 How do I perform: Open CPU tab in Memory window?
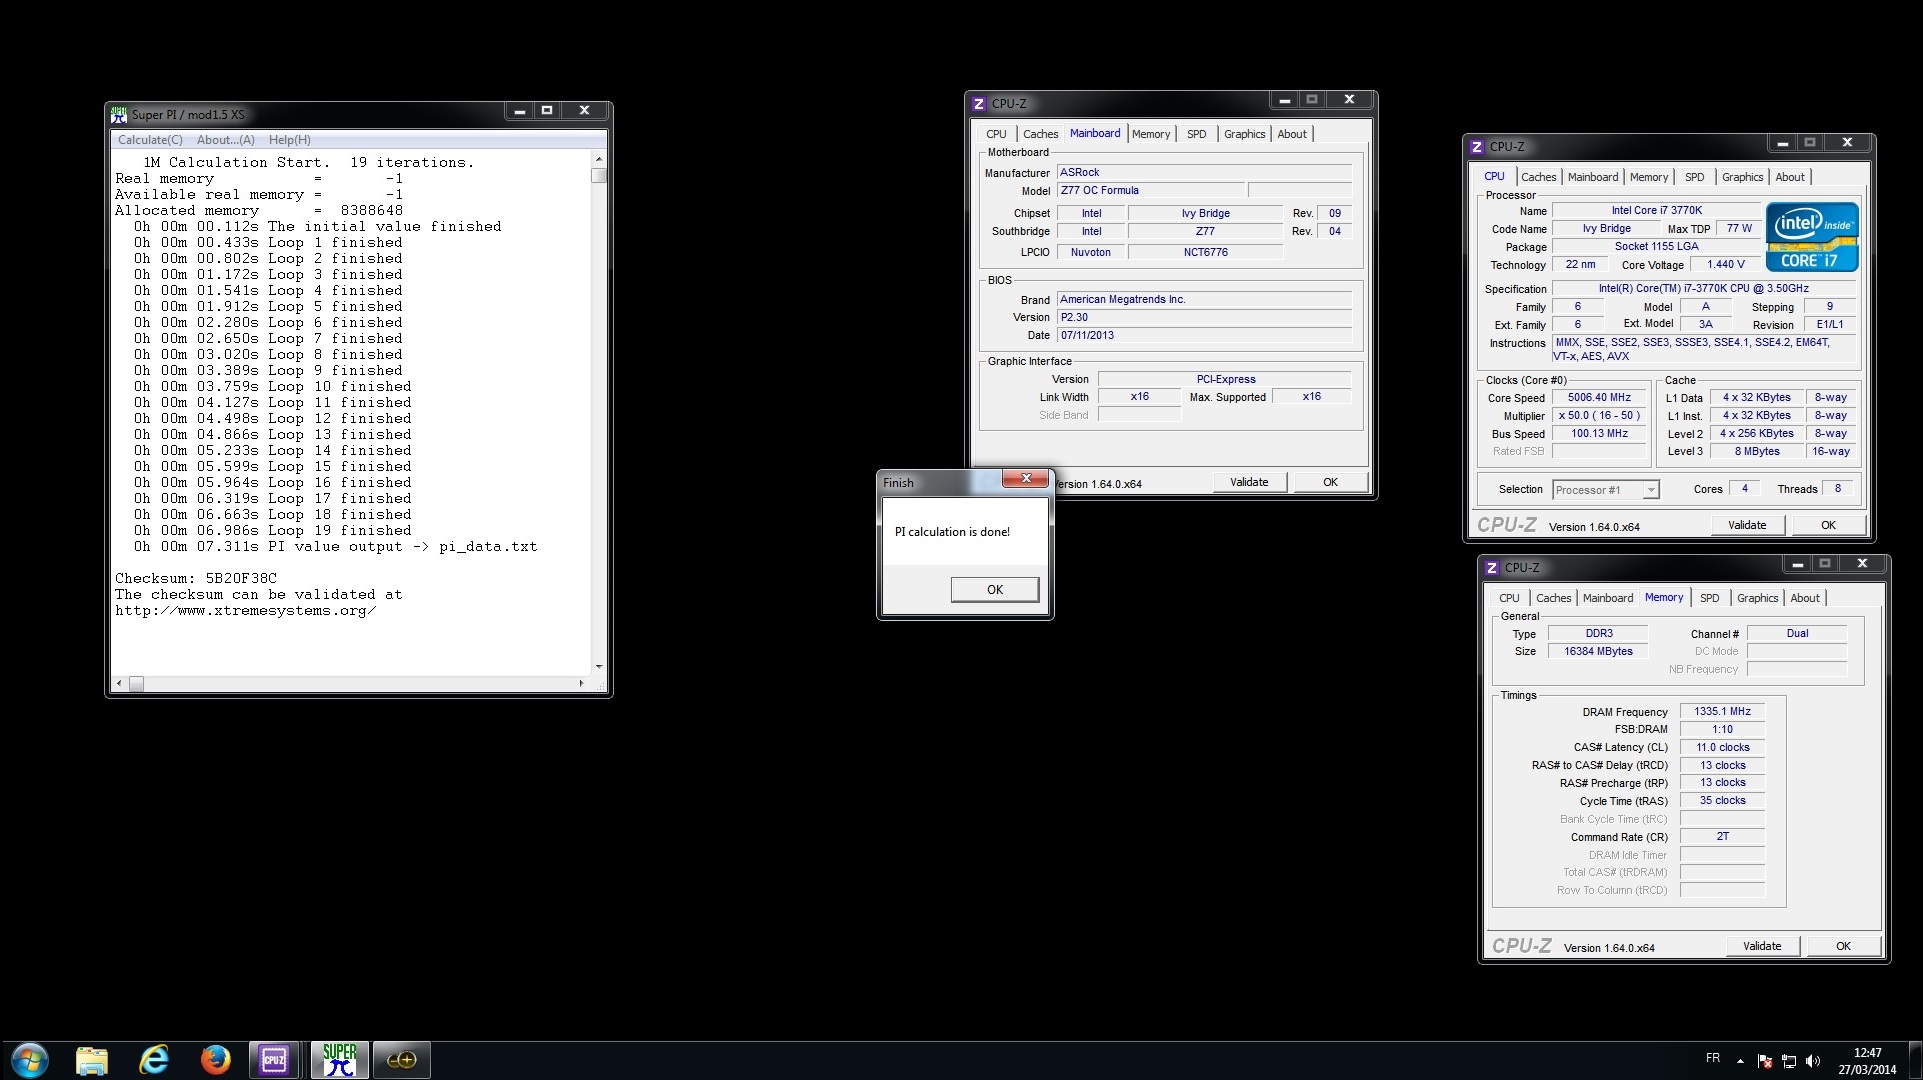click(x=1509, y=598)
